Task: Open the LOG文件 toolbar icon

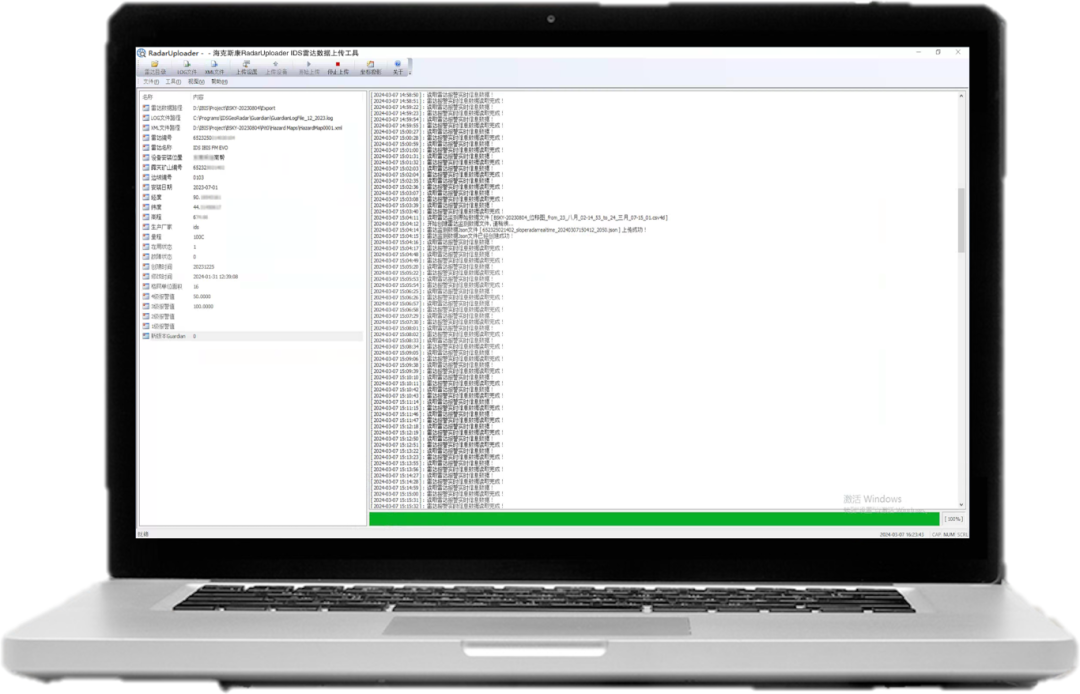Action: [186, 68]
